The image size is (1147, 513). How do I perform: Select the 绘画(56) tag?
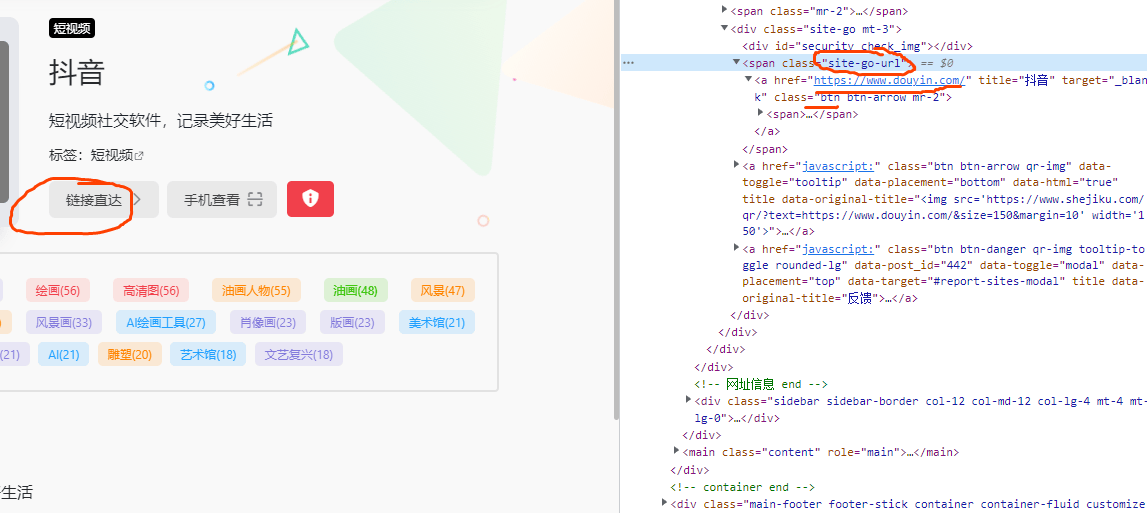coord(58,291)
